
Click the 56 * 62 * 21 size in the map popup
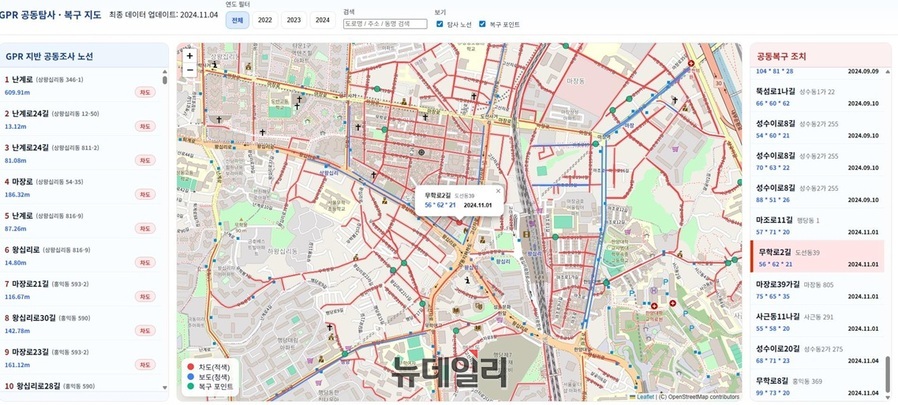[x=440, y=205]
